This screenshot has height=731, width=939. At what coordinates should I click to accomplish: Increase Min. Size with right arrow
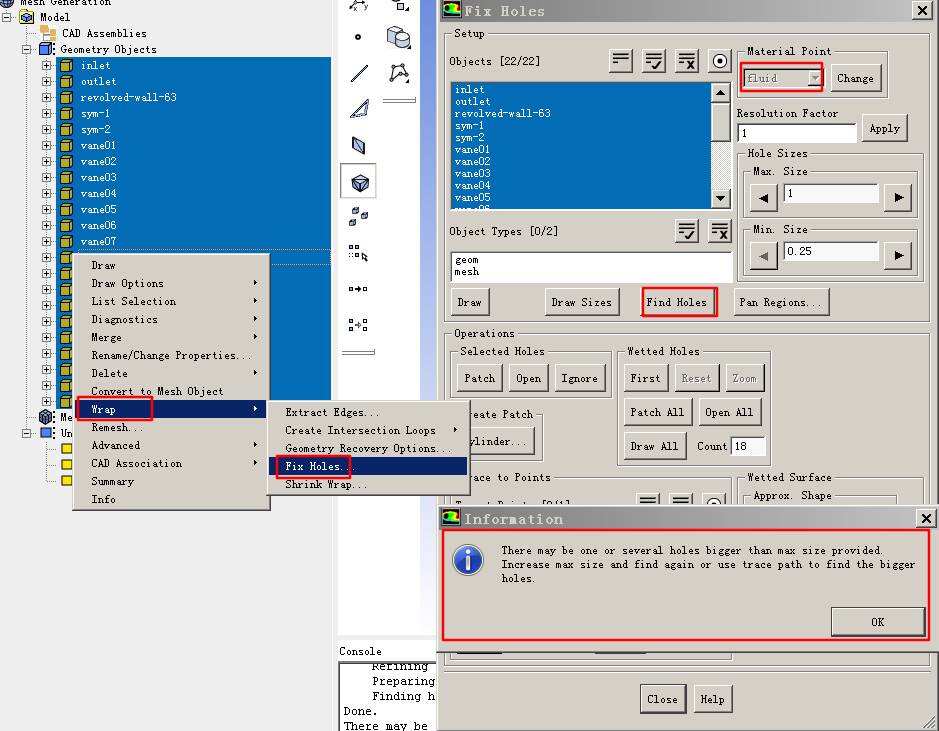tap(898, 256)
